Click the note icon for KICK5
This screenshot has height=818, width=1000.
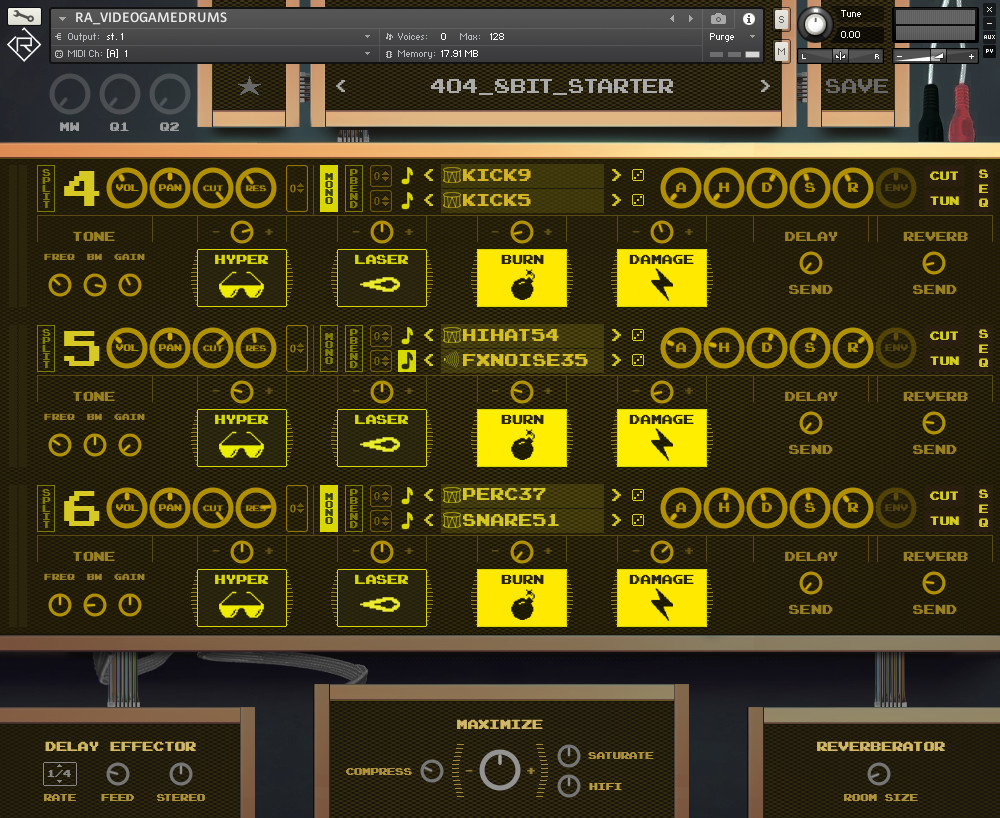tap(407, 200)
